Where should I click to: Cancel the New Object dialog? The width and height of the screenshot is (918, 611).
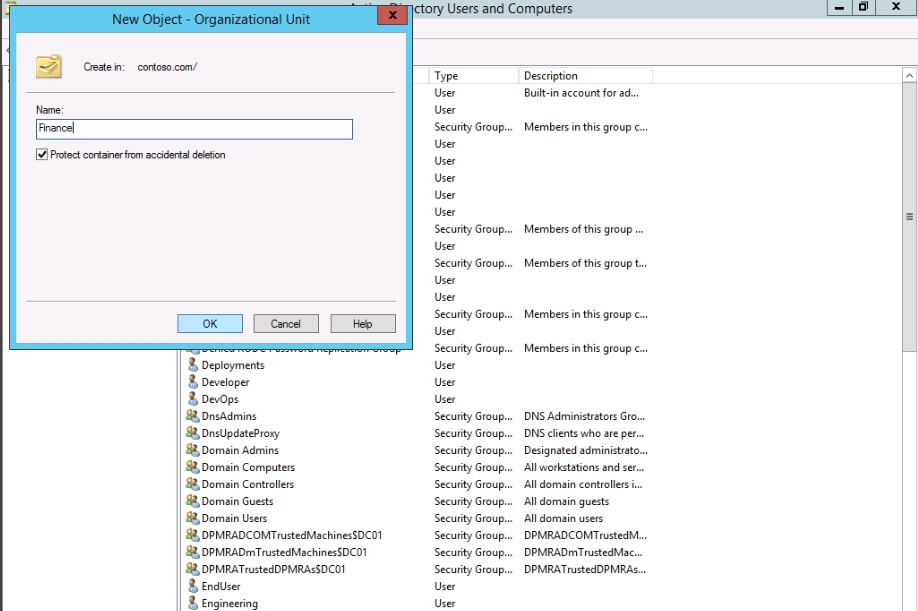[285, 324]
